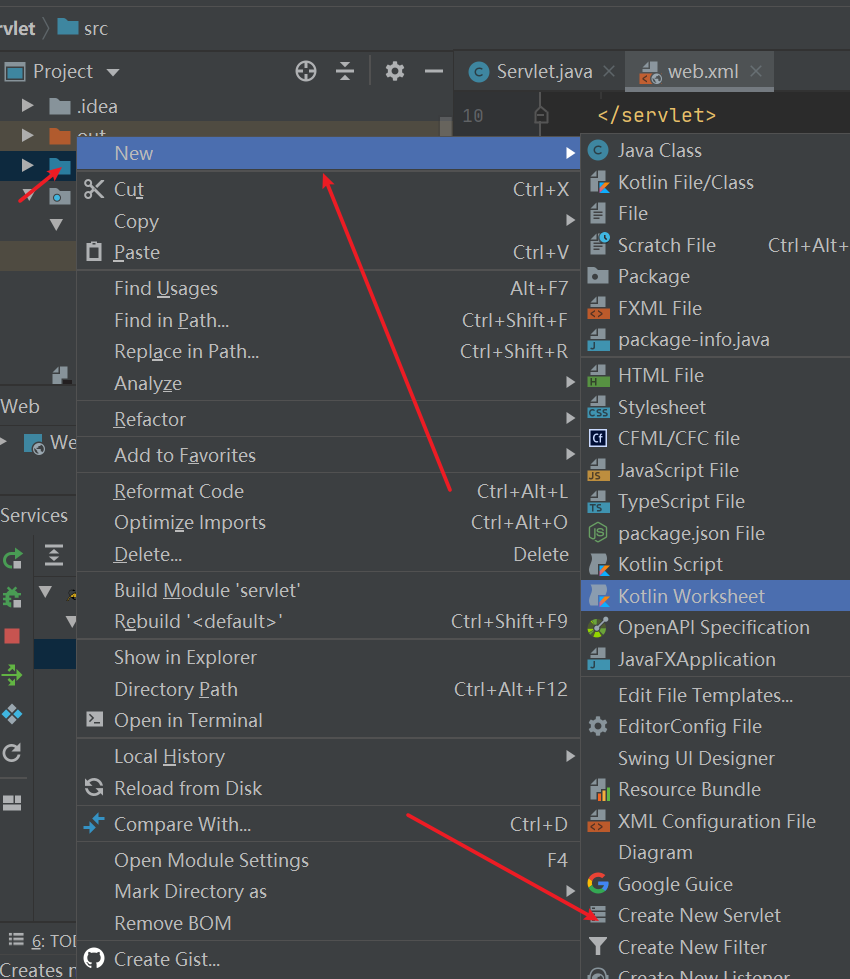This screenshot has width=850, height=979.
Task: Click the src breadcrumb
Action: 82,28
